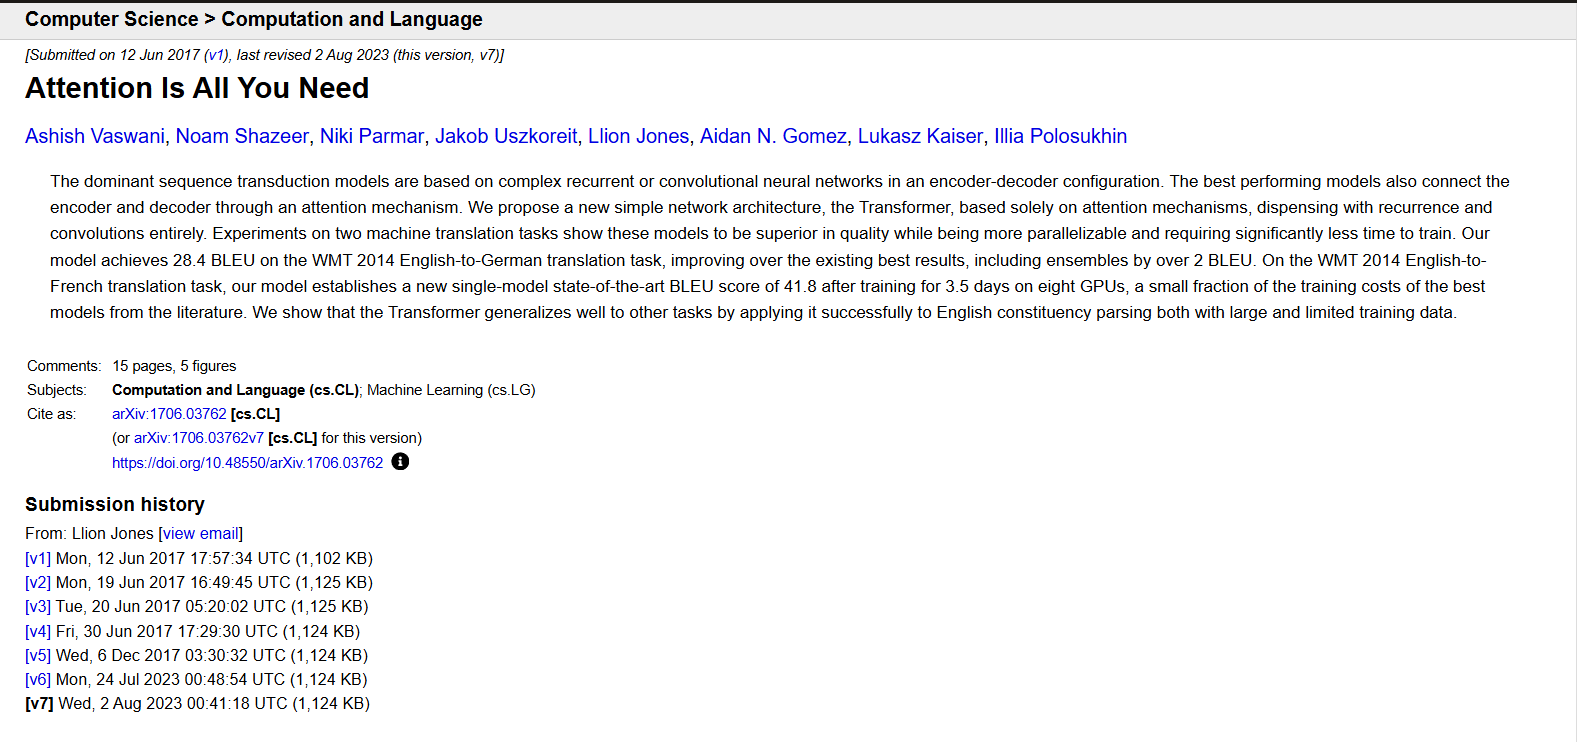
Task: Open author Niki Parmar's link
Action: click(x=372, y=136)
